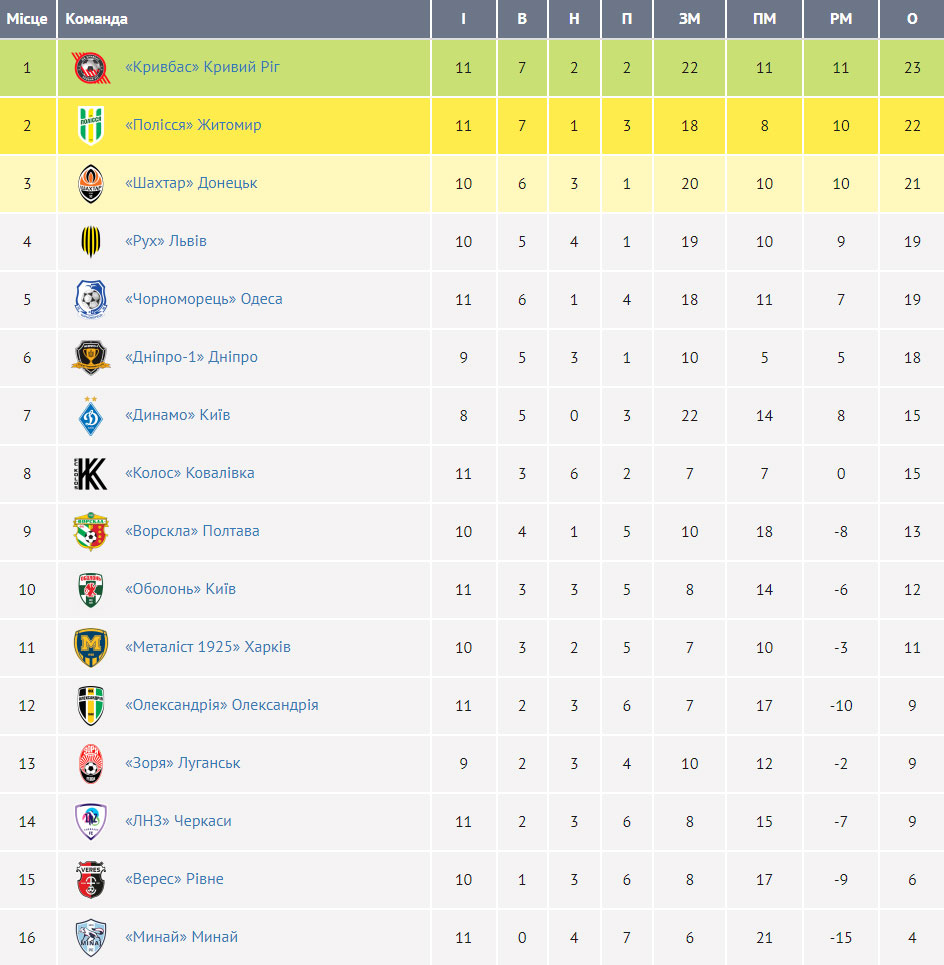Screen dimensions: 944x965
Task: Click the Veres Rivne club emblem
Action: [x=90, y=879]
